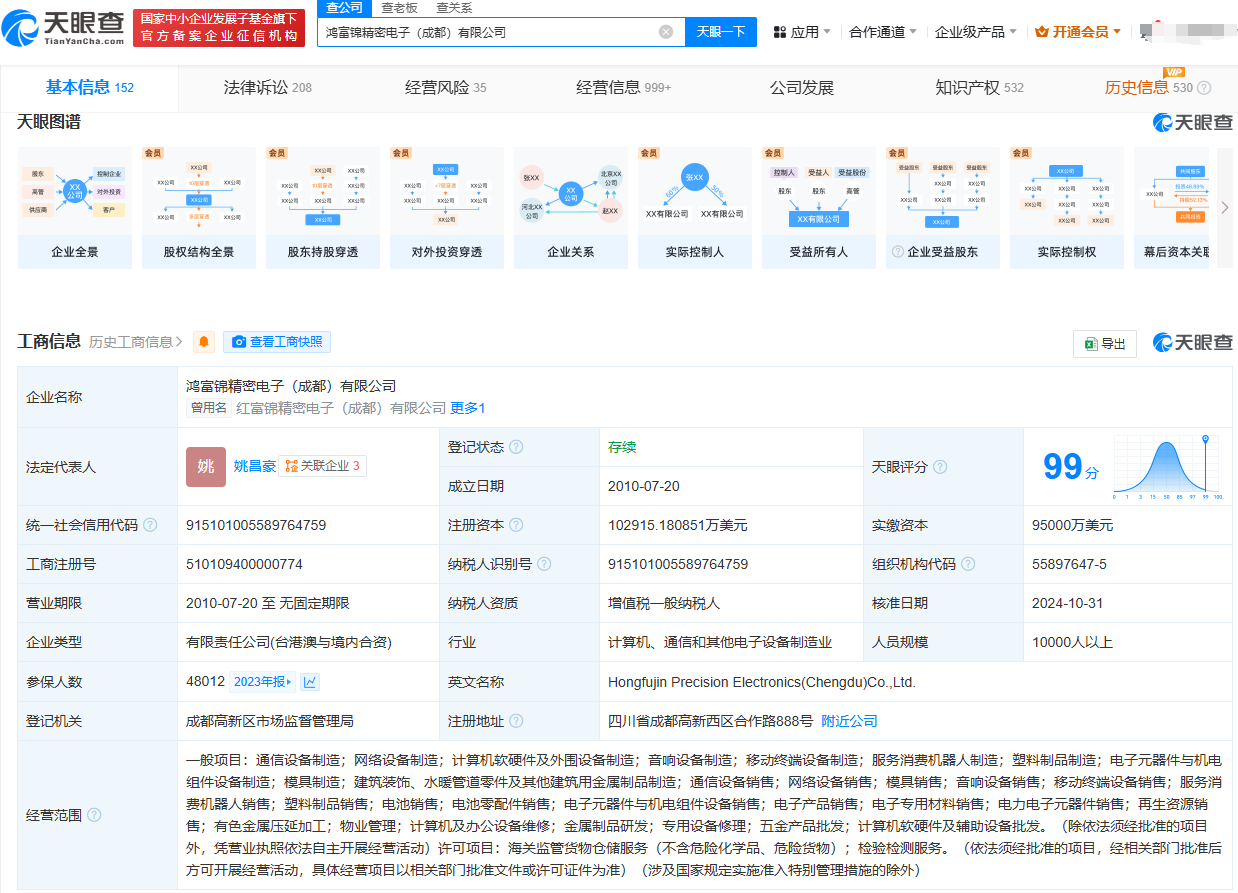The image size is (1238, 893).
Task: Click the help icon on 企业受益股东 card
Action: click(898, 252)
